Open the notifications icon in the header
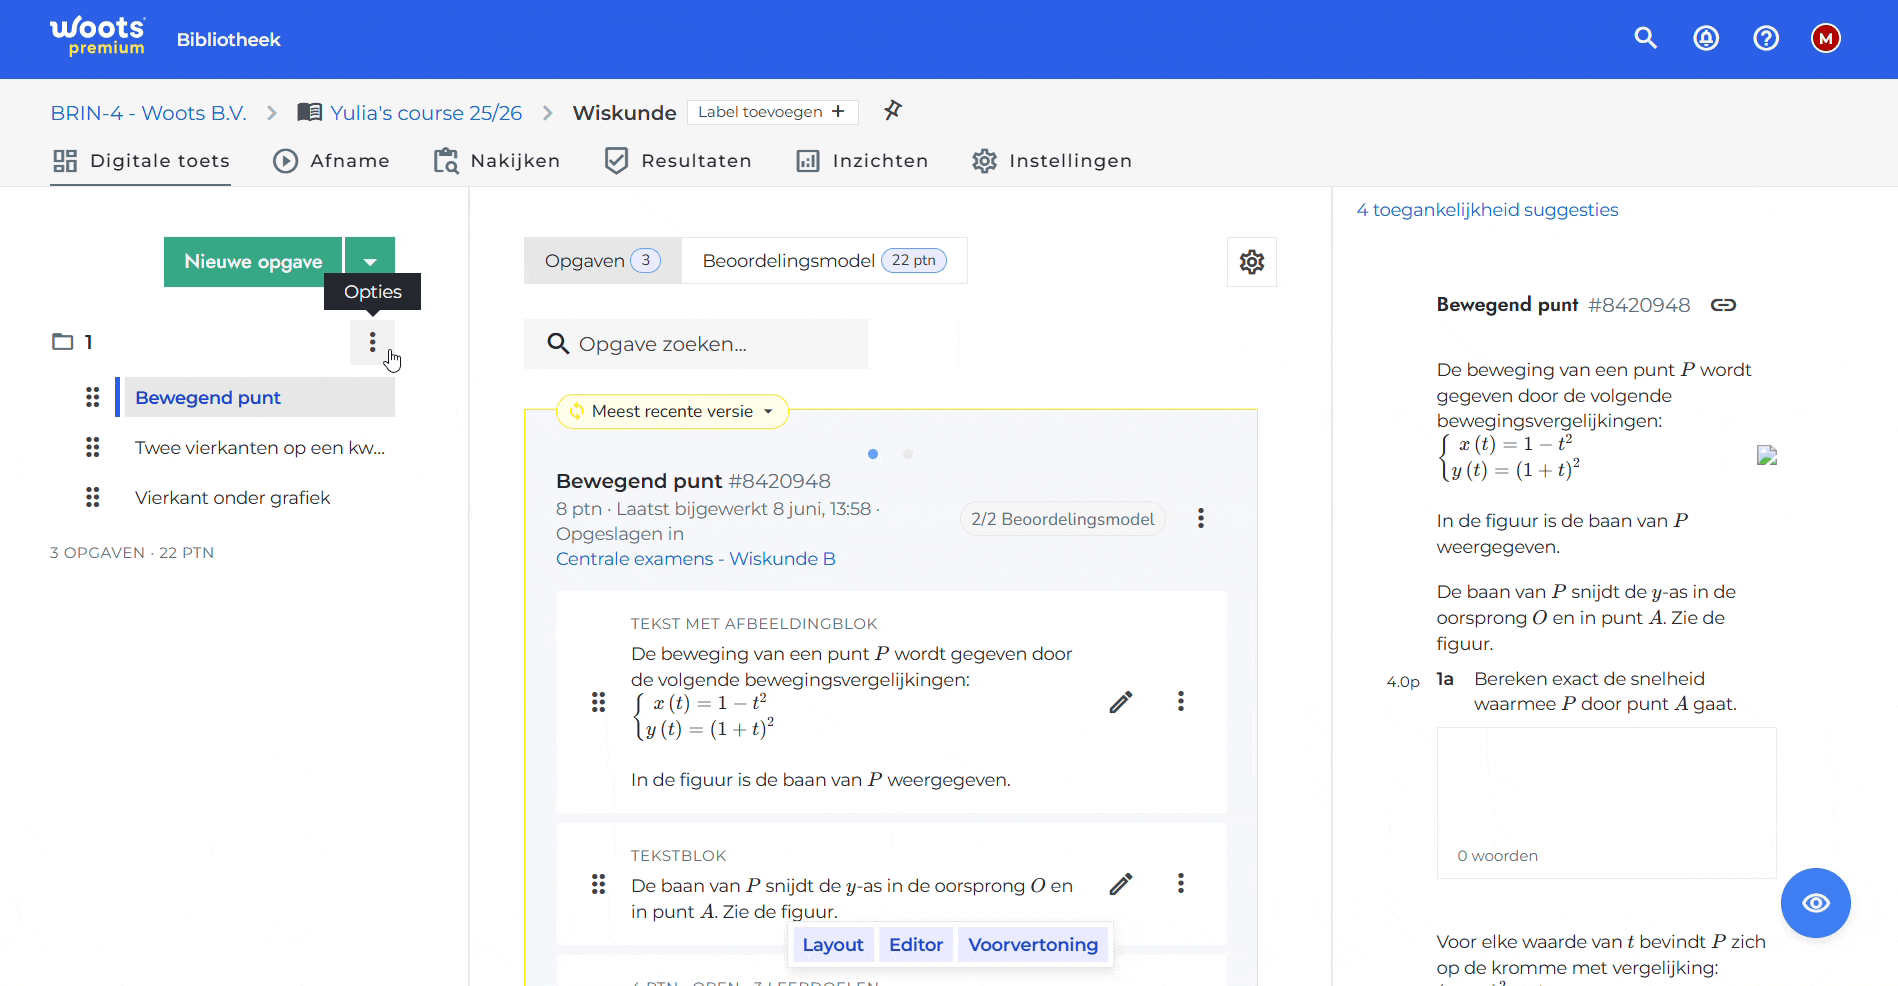Screen dimensions: 1898x986 (x=1706, y=38)
